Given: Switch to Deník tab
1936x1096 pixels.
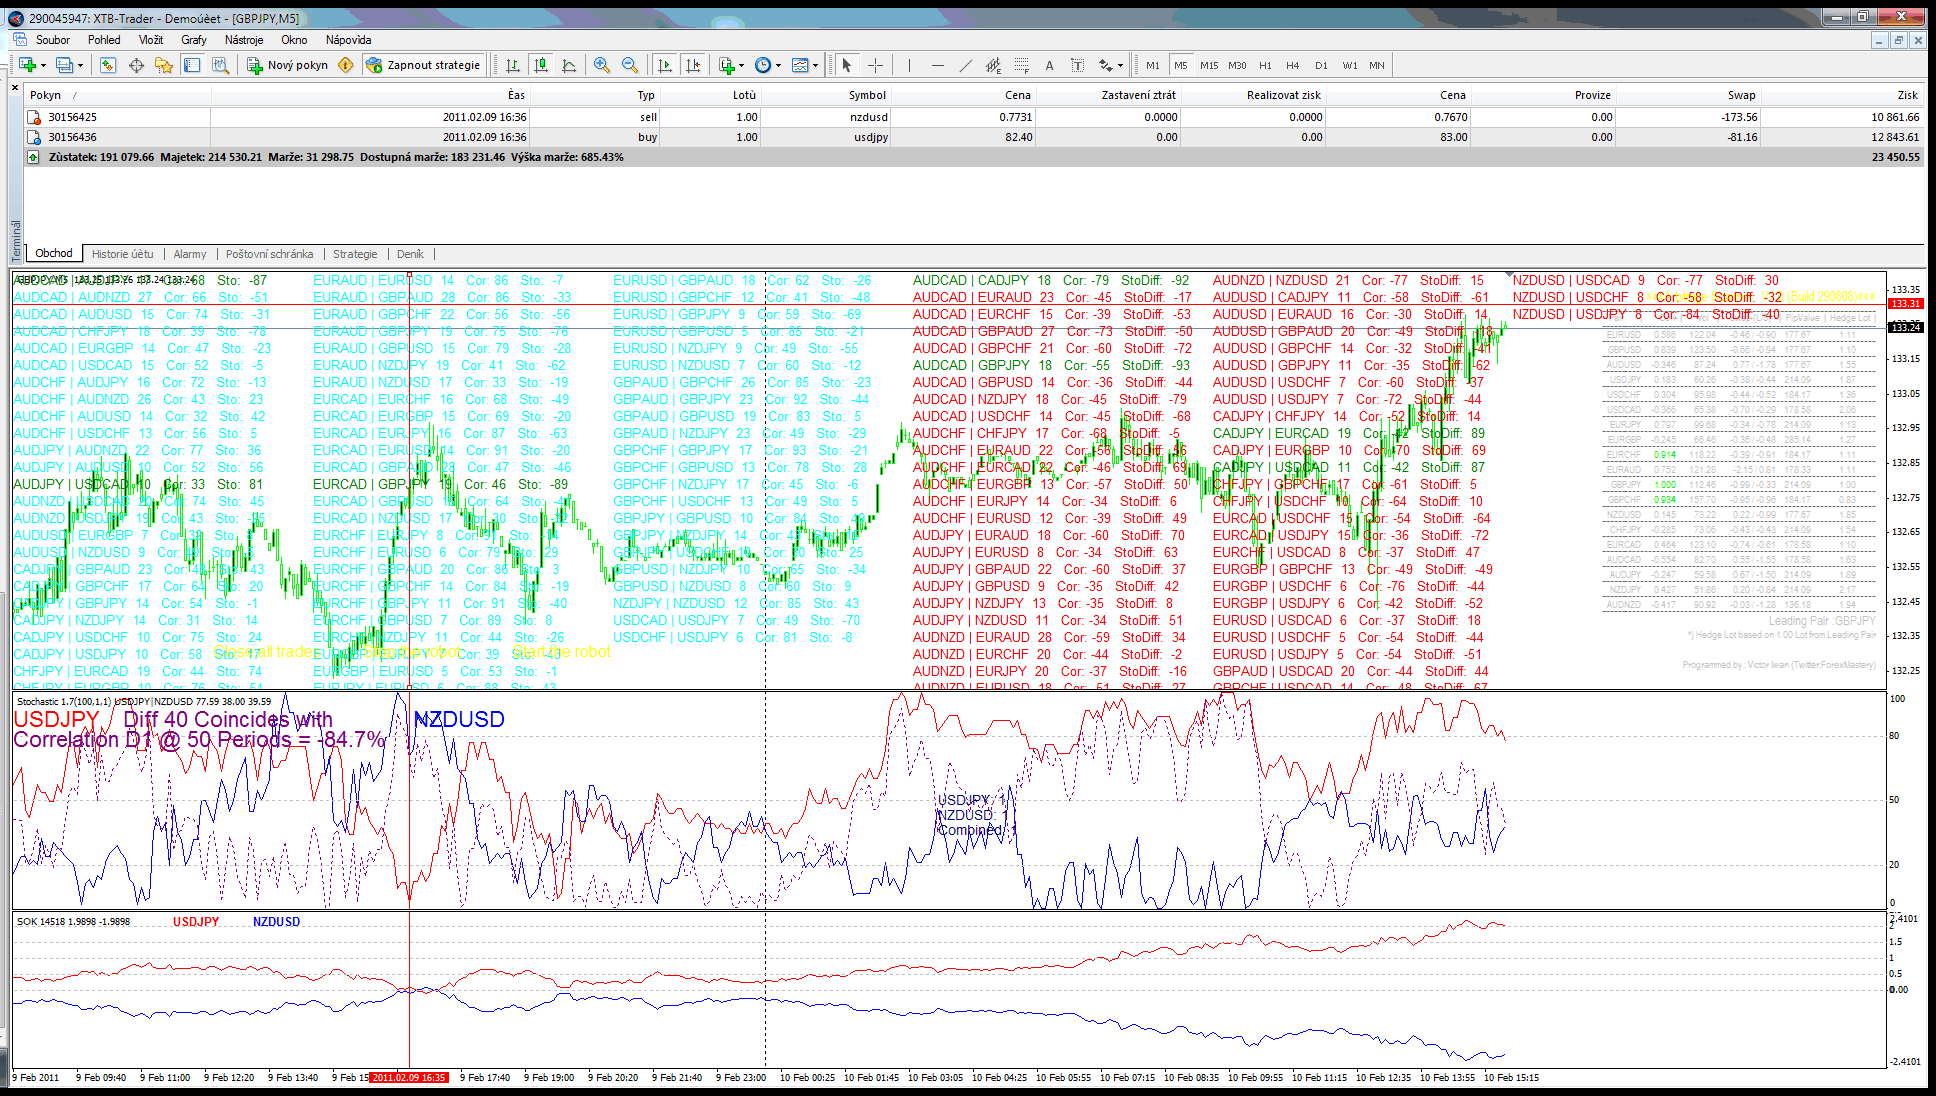Looking at the screenshot, I should point(410,254).
